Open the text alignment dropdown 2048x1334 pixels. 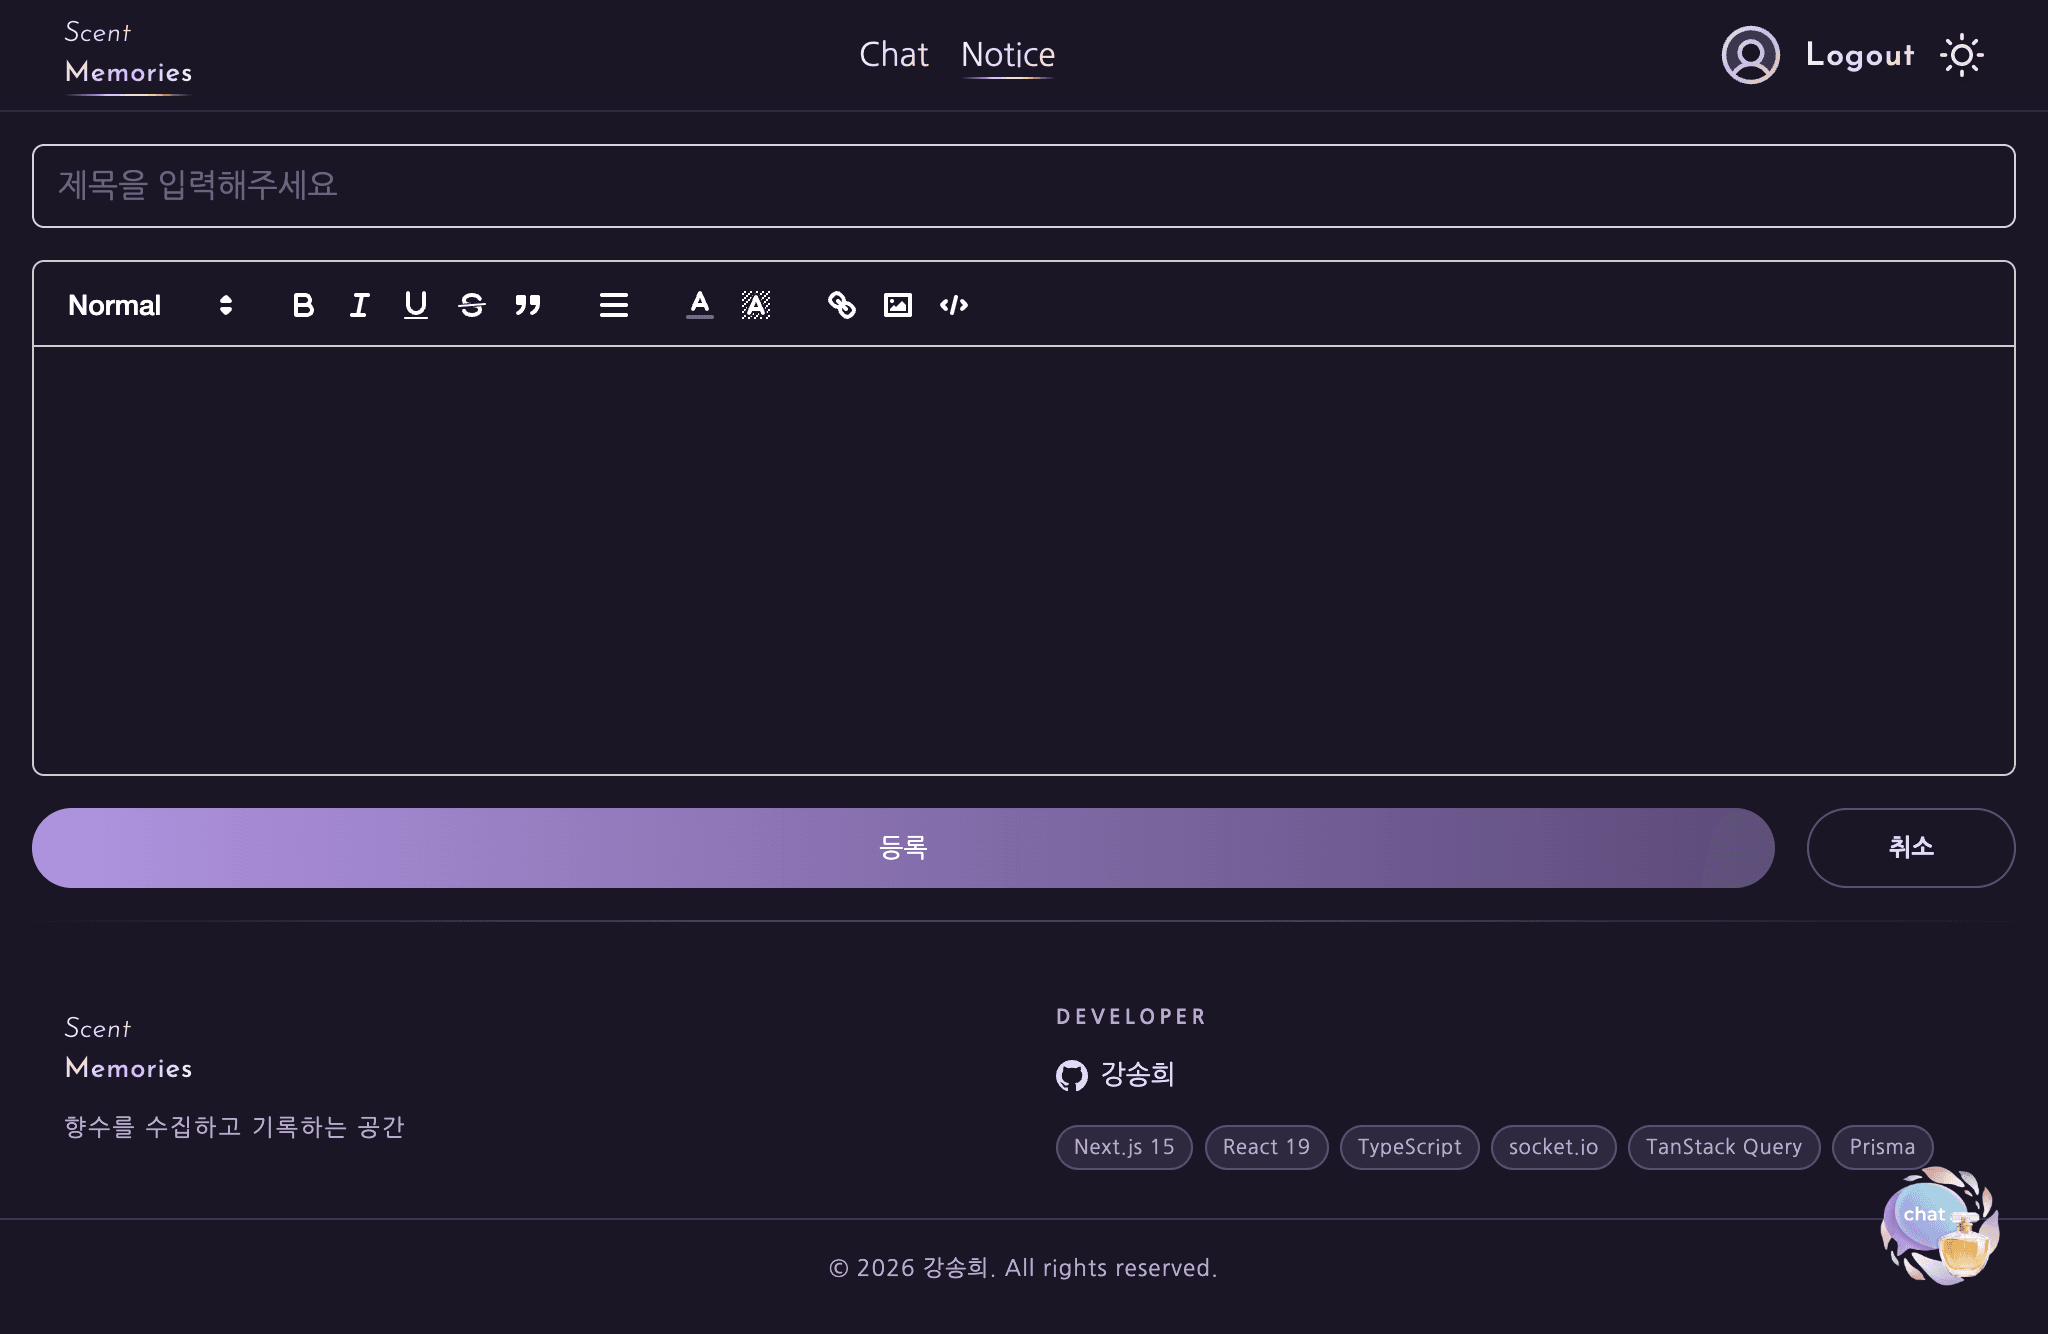(613, 305)
